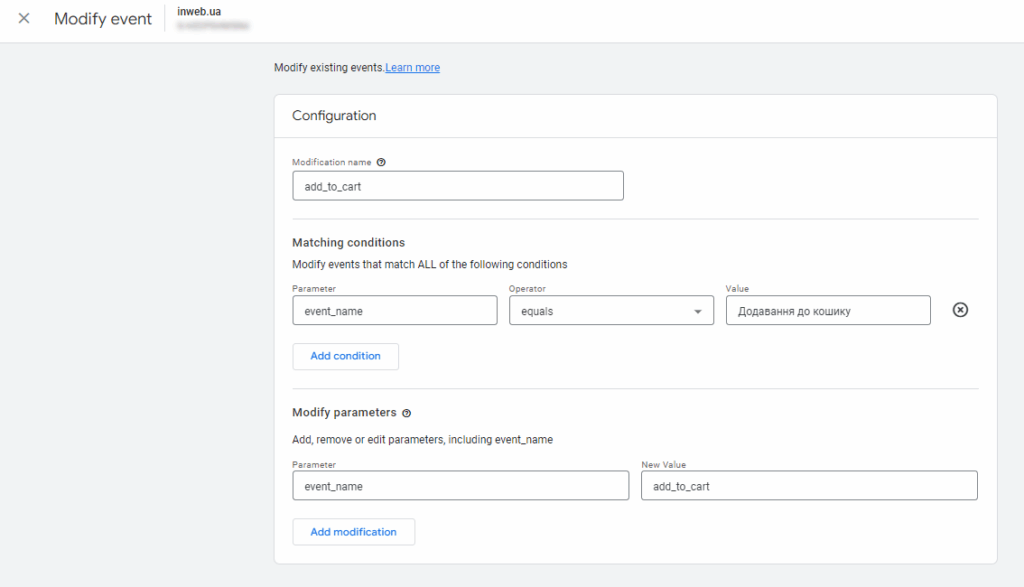Edit the New Value add_to_cart field
Viewport: 1024px width, 587px height.
click(x=809, y=486)
